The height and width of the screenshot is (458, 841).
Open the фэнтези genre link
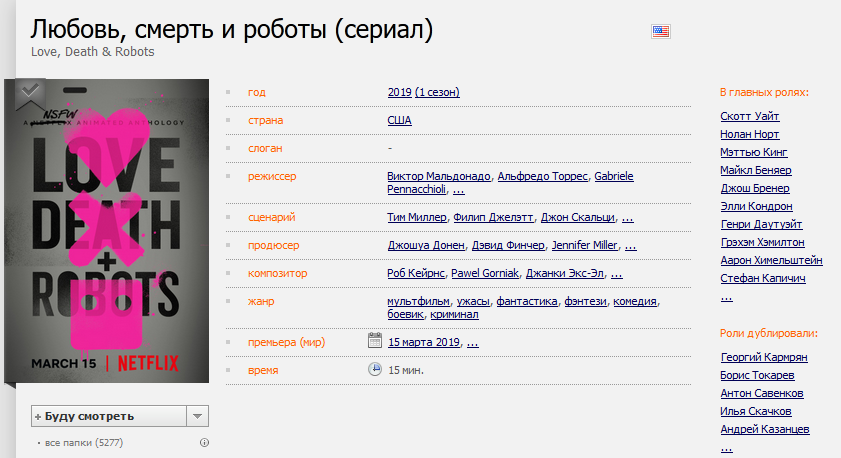coord(585,301)
